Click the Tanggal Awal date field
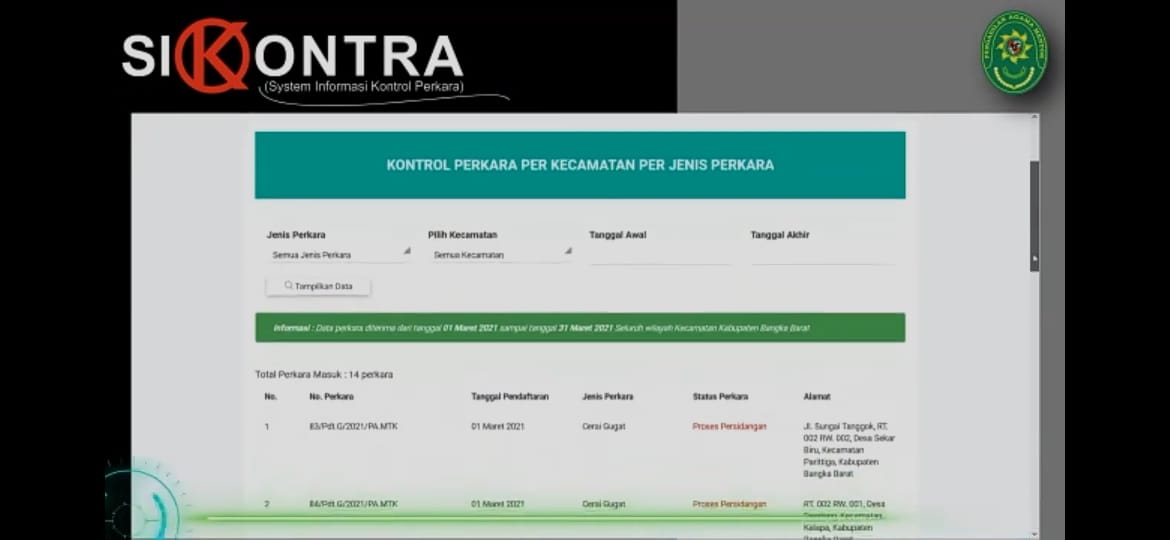Image resolution: width=1170 pixels, height=540 pixels. tap(661, 254)
